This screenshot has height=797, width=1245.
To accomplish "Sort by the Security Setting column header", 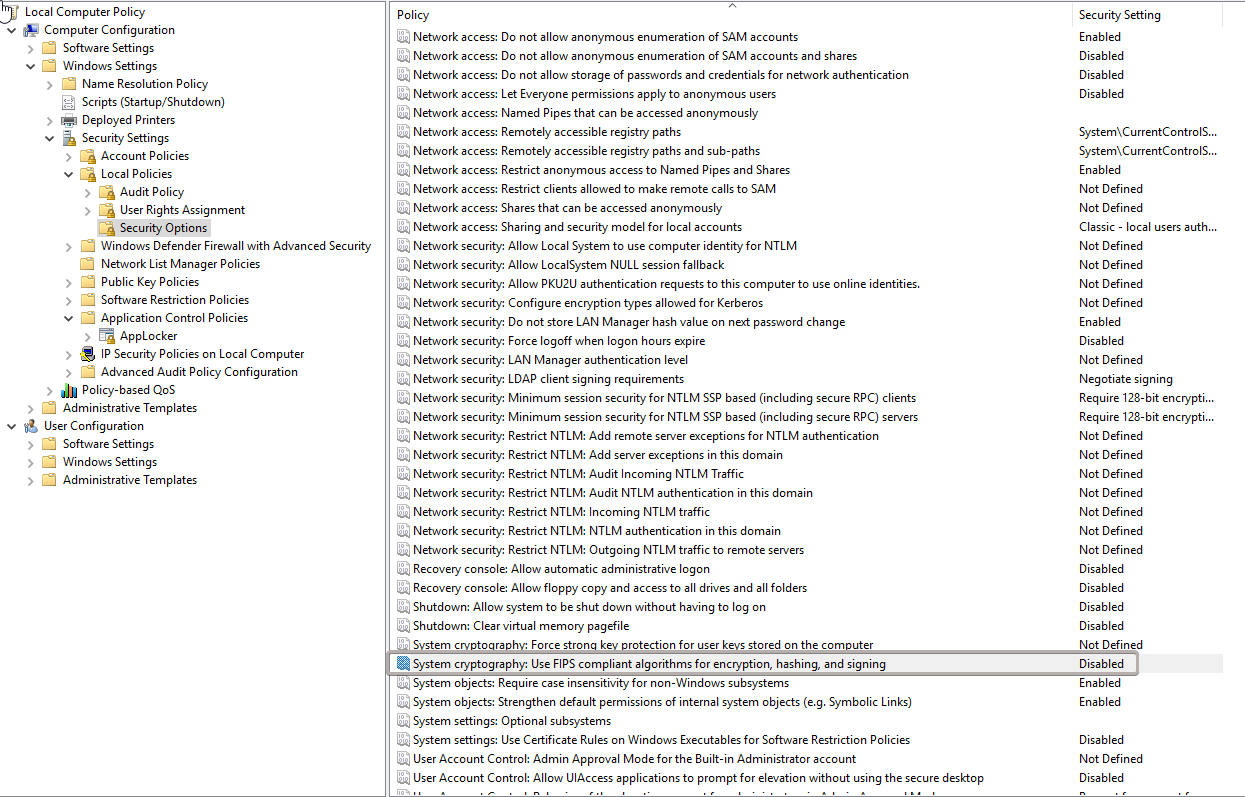I will pos(1119,15).
